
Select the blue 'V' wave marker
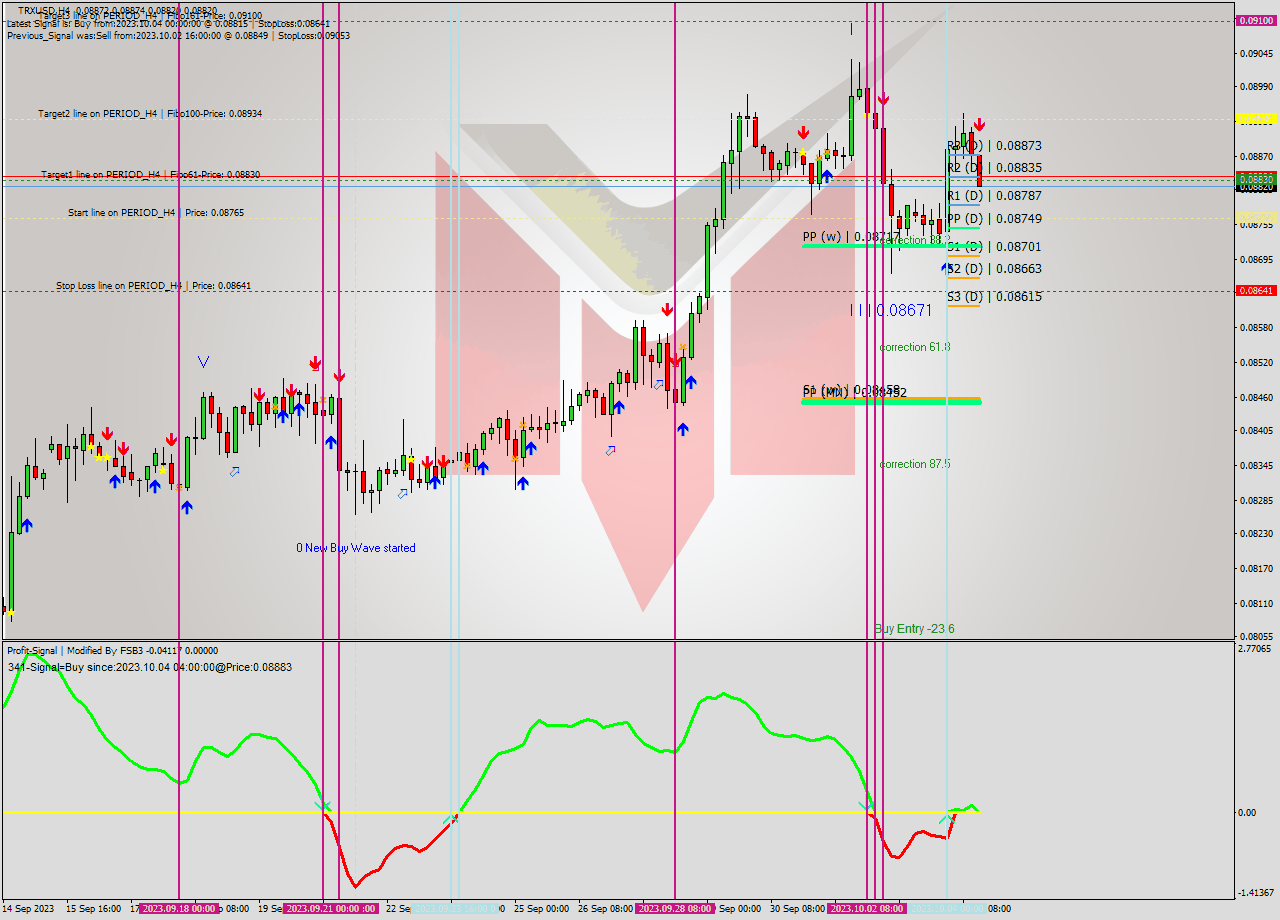click(204, 361)
